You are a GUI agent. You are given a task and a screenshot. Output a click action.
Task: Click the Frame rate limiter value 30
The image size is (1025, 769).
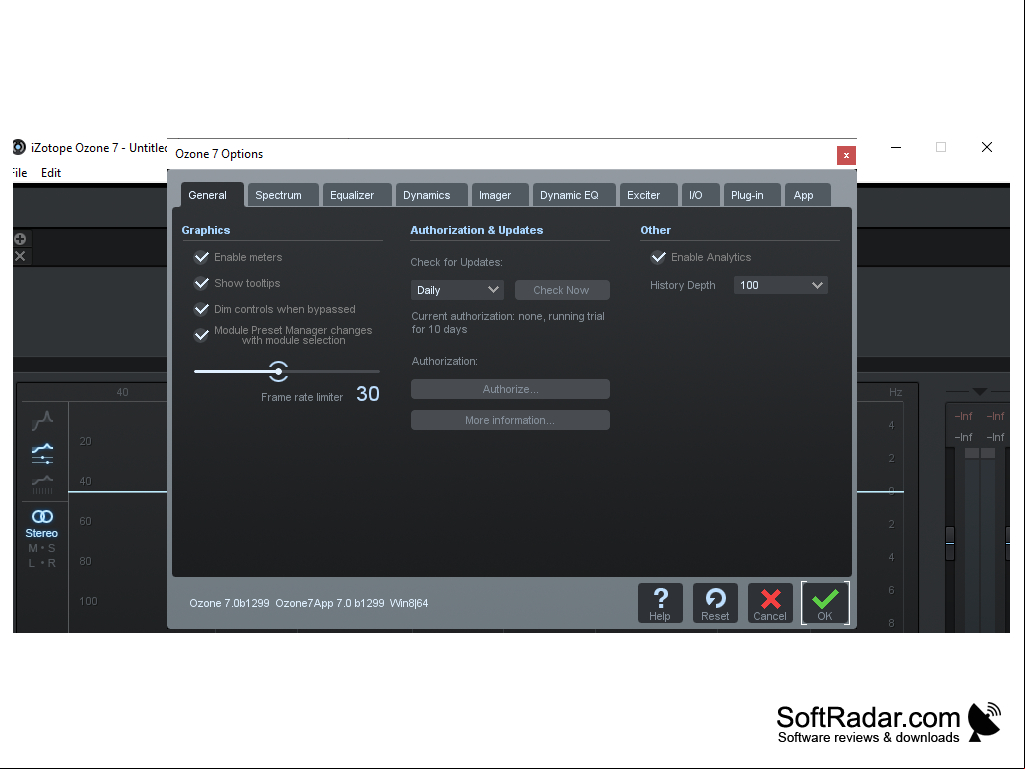pyautogui.click(x=368, y=394)
